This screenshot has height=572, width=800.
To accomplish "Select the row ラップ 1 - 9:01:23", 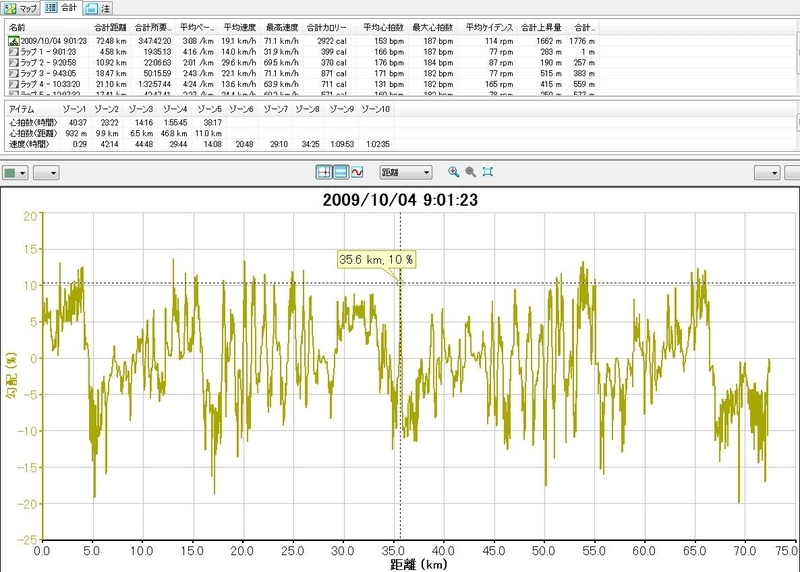I will tap(302, 52).
